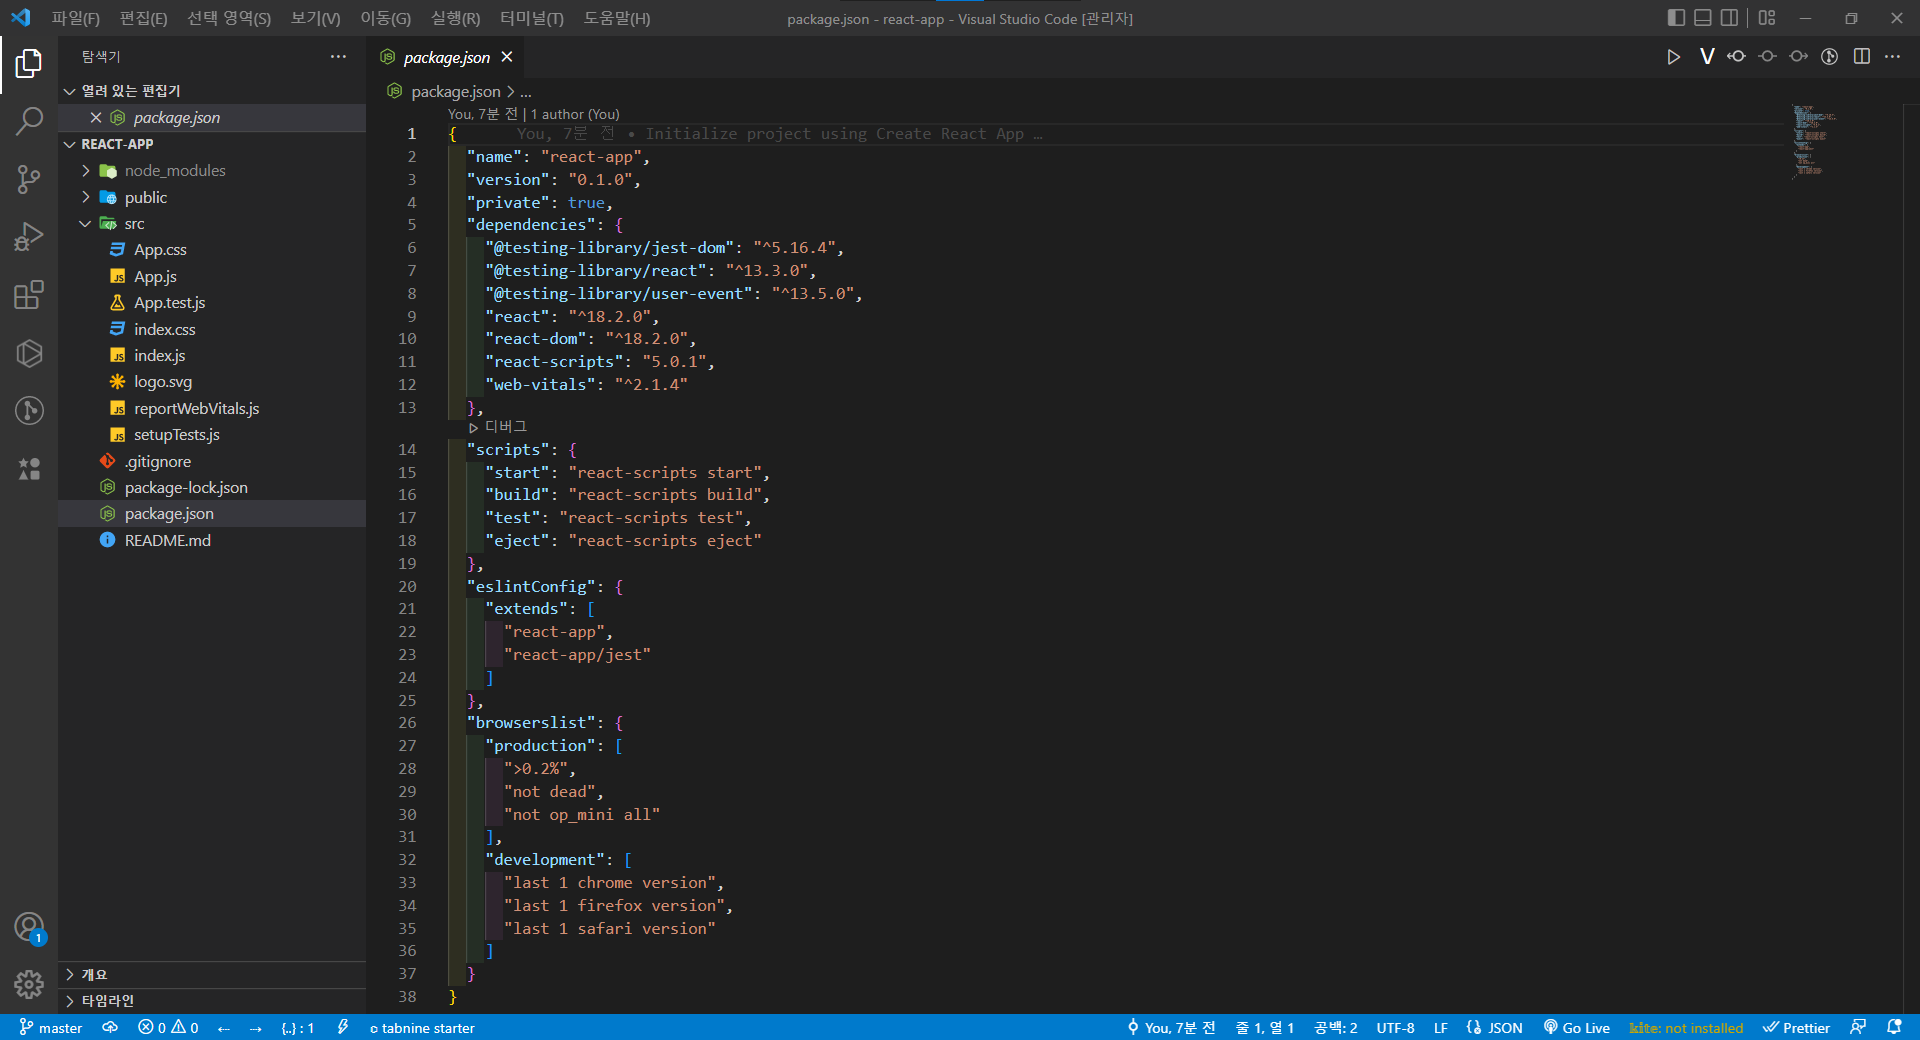Image resolution: width=1920 pixels, height=1040 pixels.
Task: Open README.md file
Action: click(212, 541)
